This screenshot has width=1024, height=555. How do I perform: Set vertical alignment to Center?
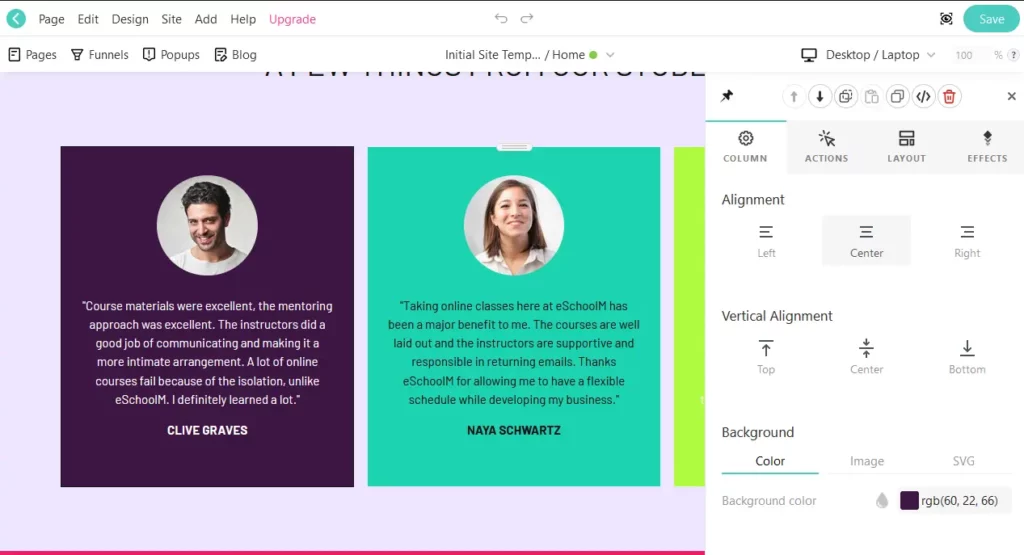coord(866,357)
